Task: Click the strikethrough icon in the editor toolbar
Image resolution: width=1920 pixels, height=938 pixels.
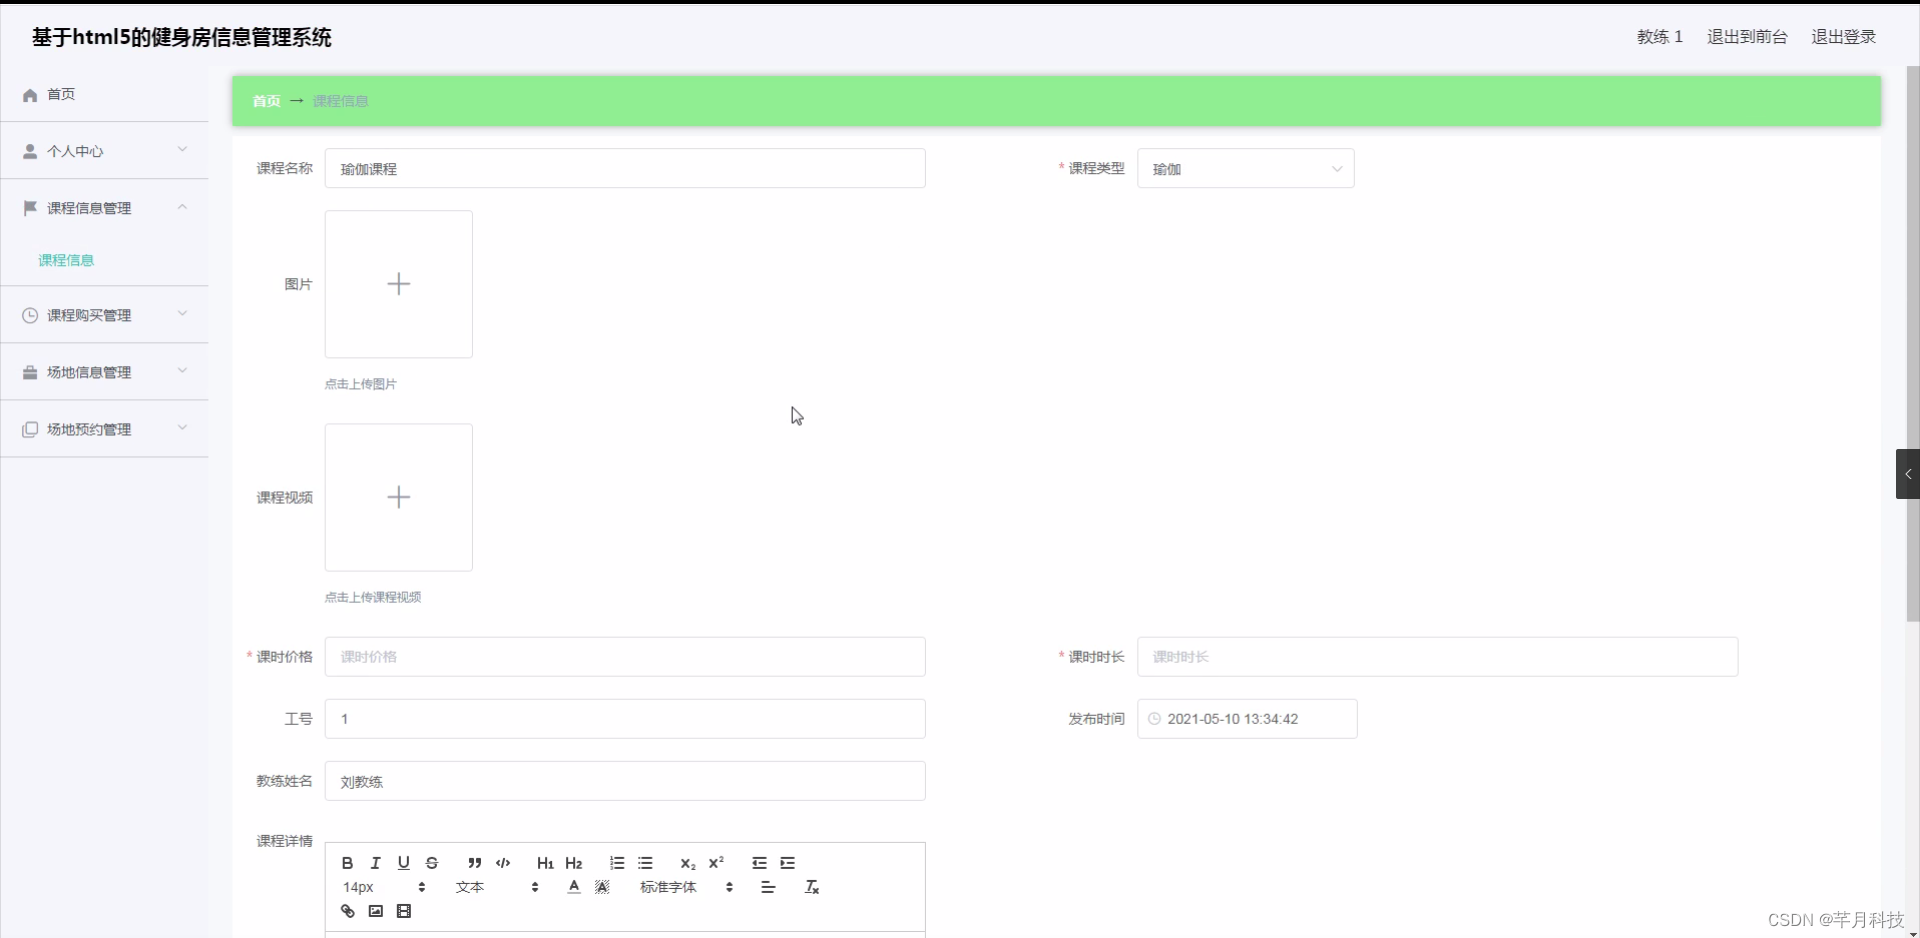Action: 431,863
